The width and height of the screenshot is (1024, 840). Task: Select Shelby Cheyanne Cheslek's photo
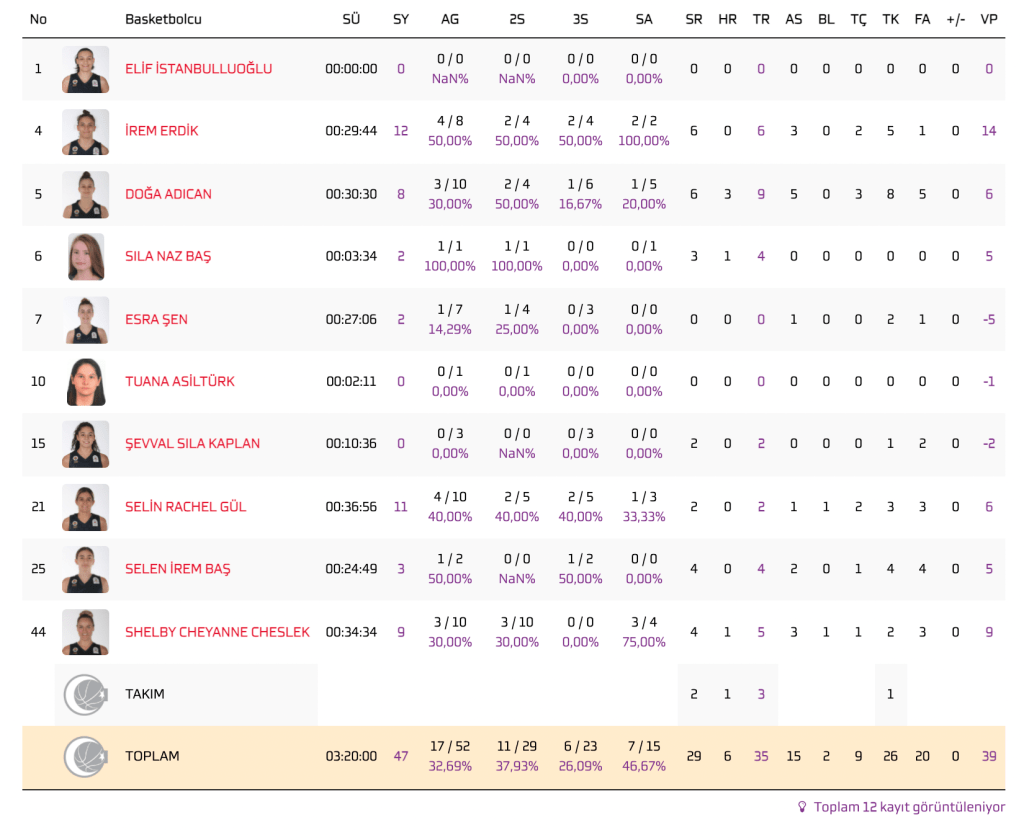(x=85, y=632)
